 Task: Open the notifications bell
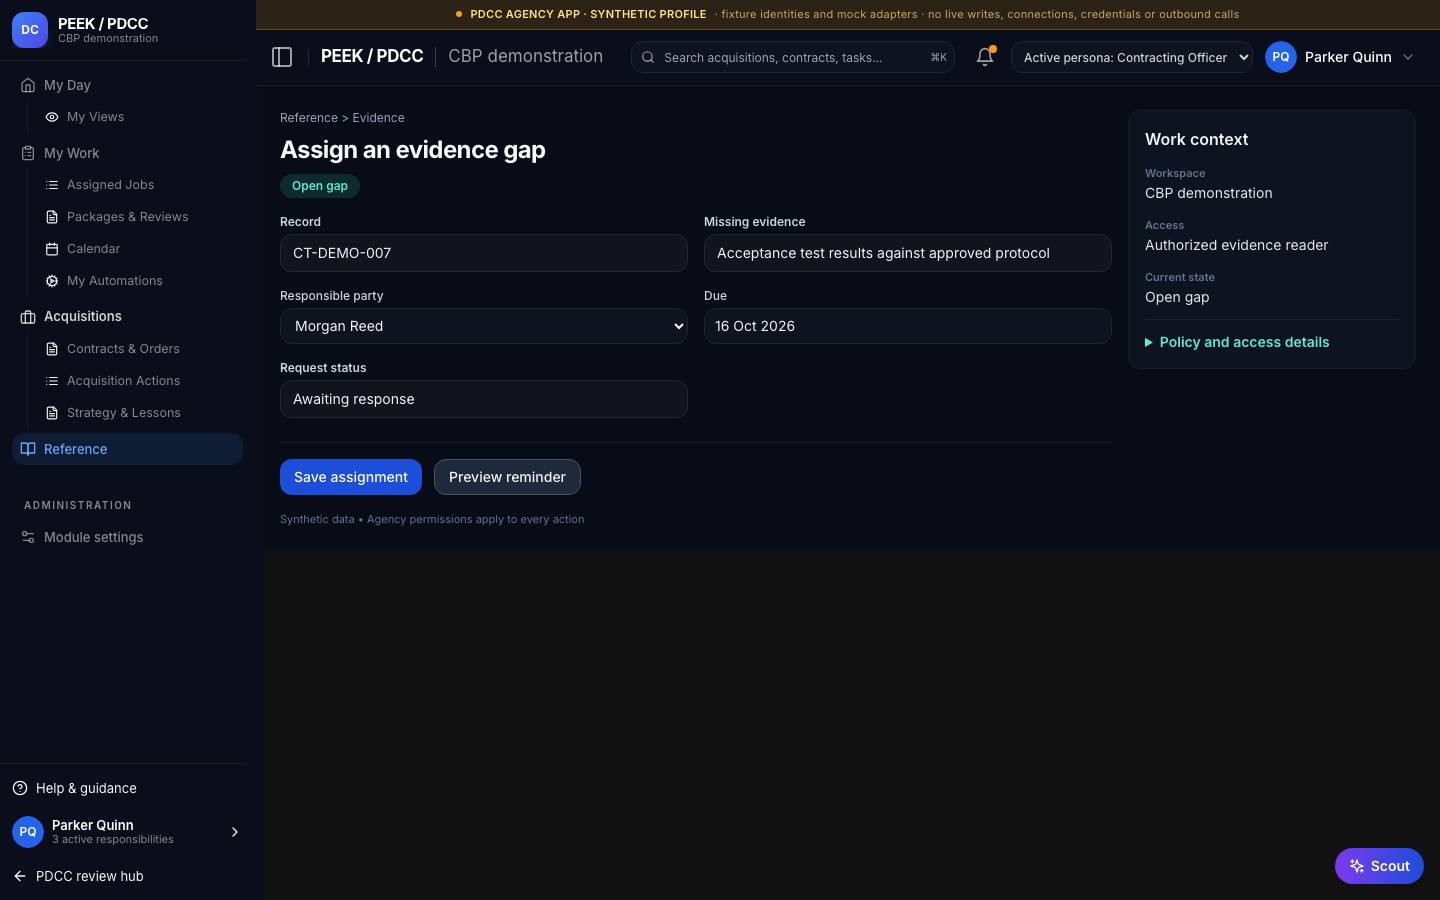[985, 57]
